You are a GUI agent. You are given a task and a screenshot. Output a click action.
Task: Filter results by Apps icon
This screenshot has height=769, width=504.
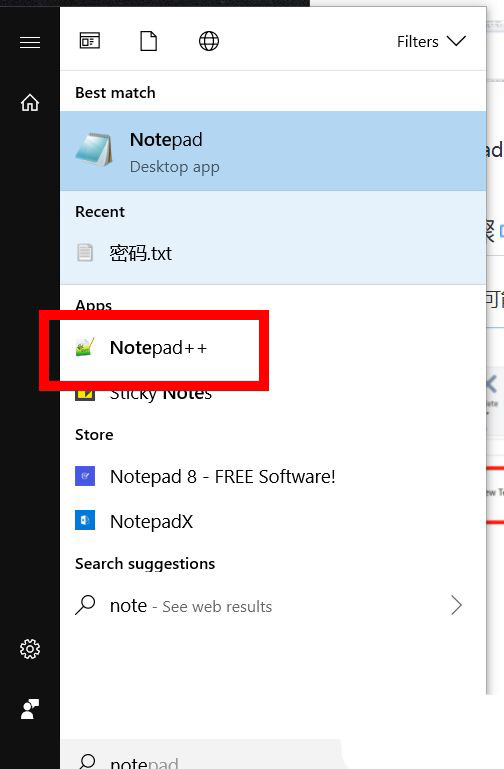pos(90,41)
